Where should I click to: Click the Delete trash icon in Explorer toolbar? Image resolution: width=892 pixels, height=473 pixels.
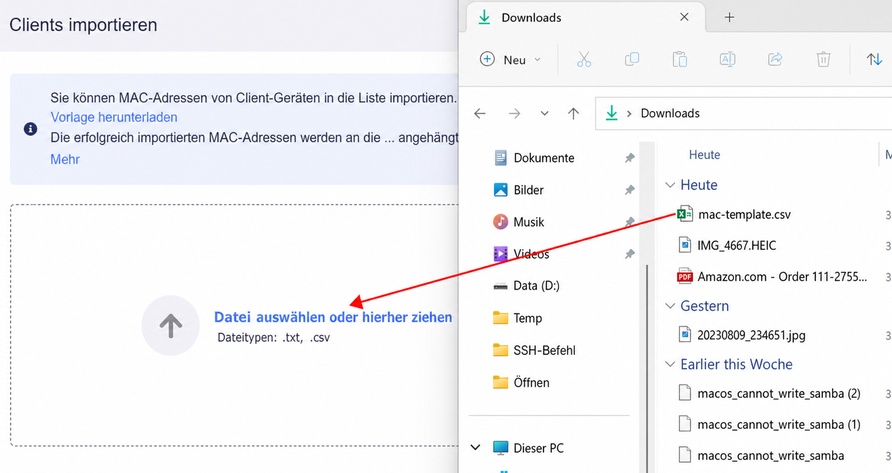[823, 59]
